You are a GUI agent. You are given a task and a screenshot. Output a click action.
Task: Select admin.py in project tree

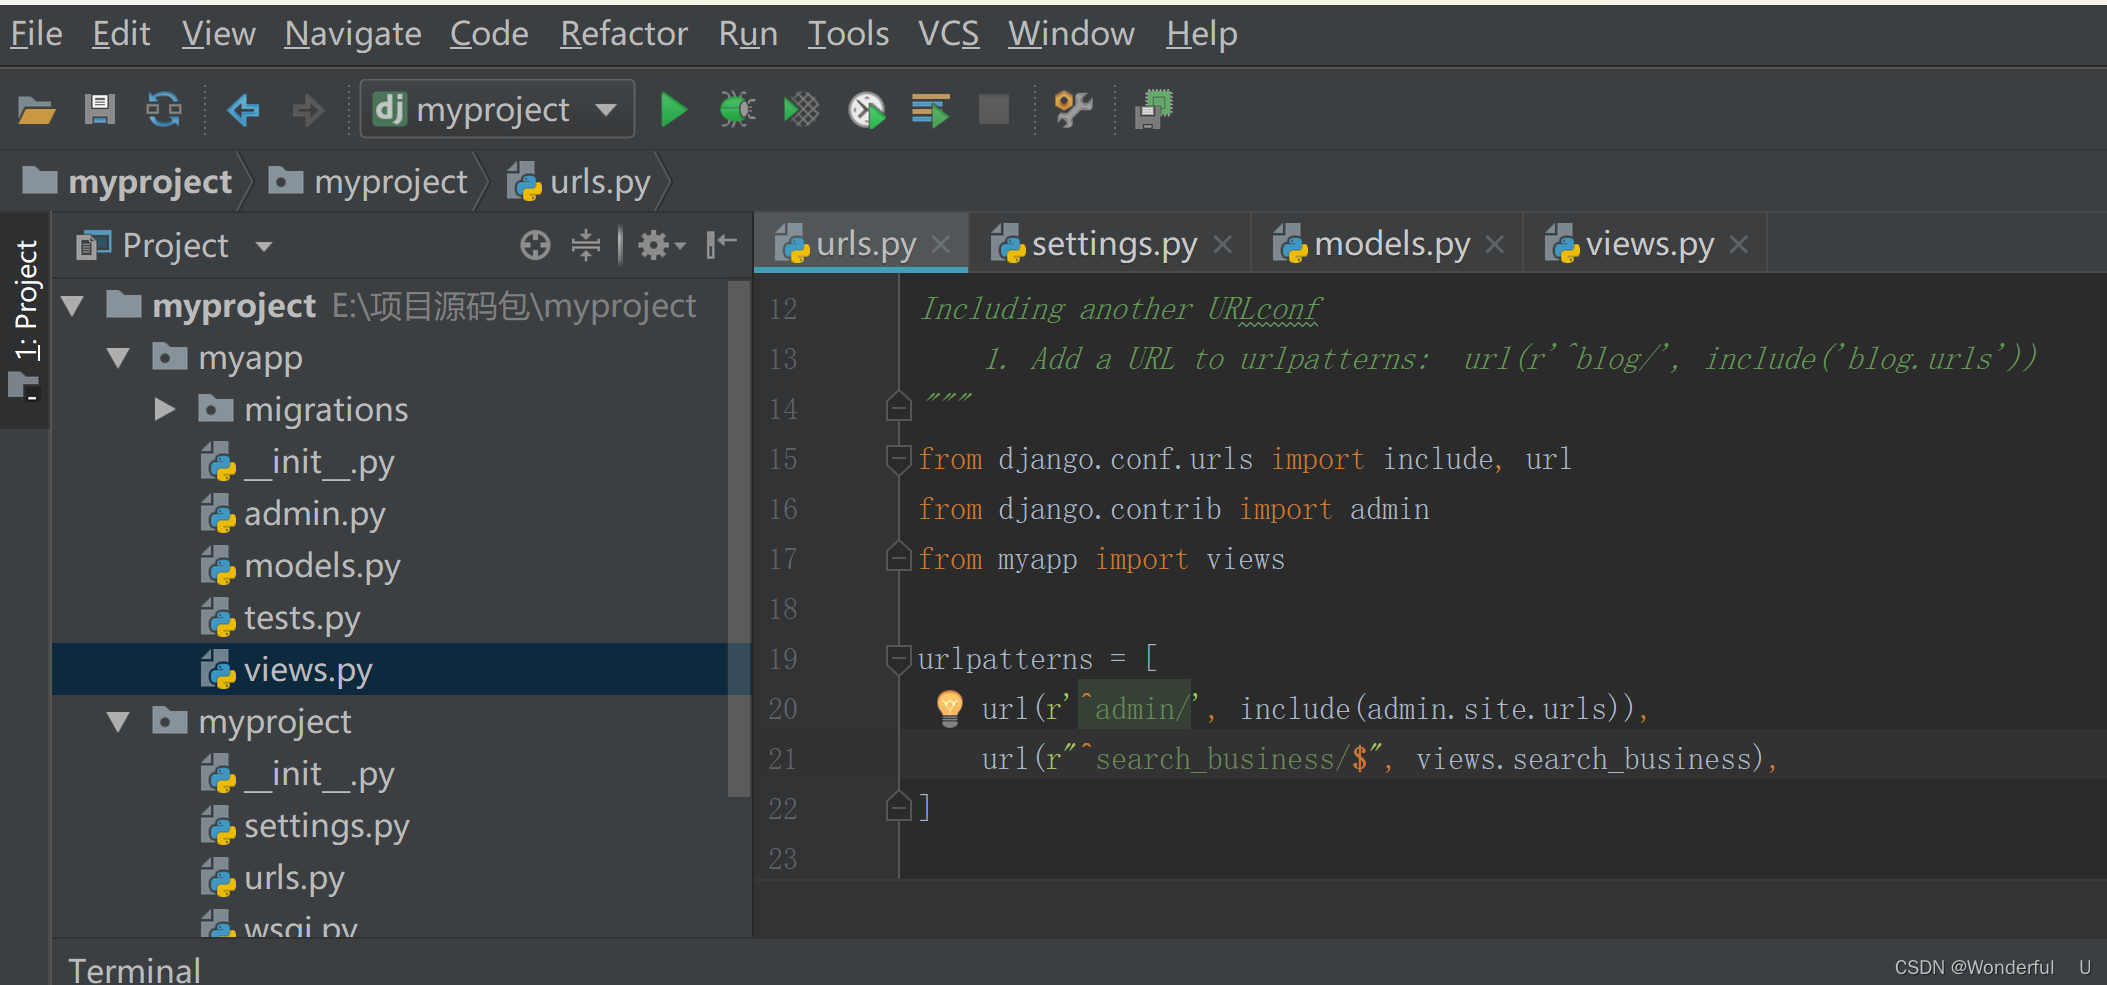[293, 514]
